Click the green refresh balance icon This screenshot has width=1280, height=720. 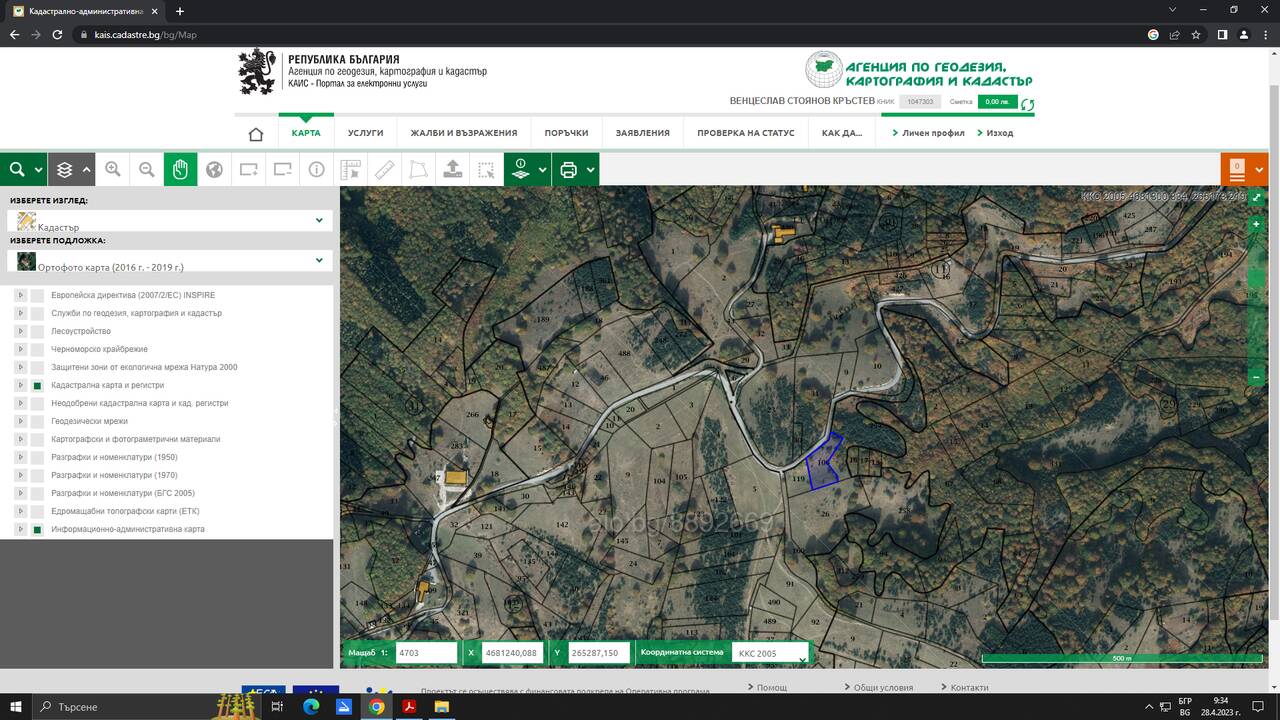click(1027, 104)
